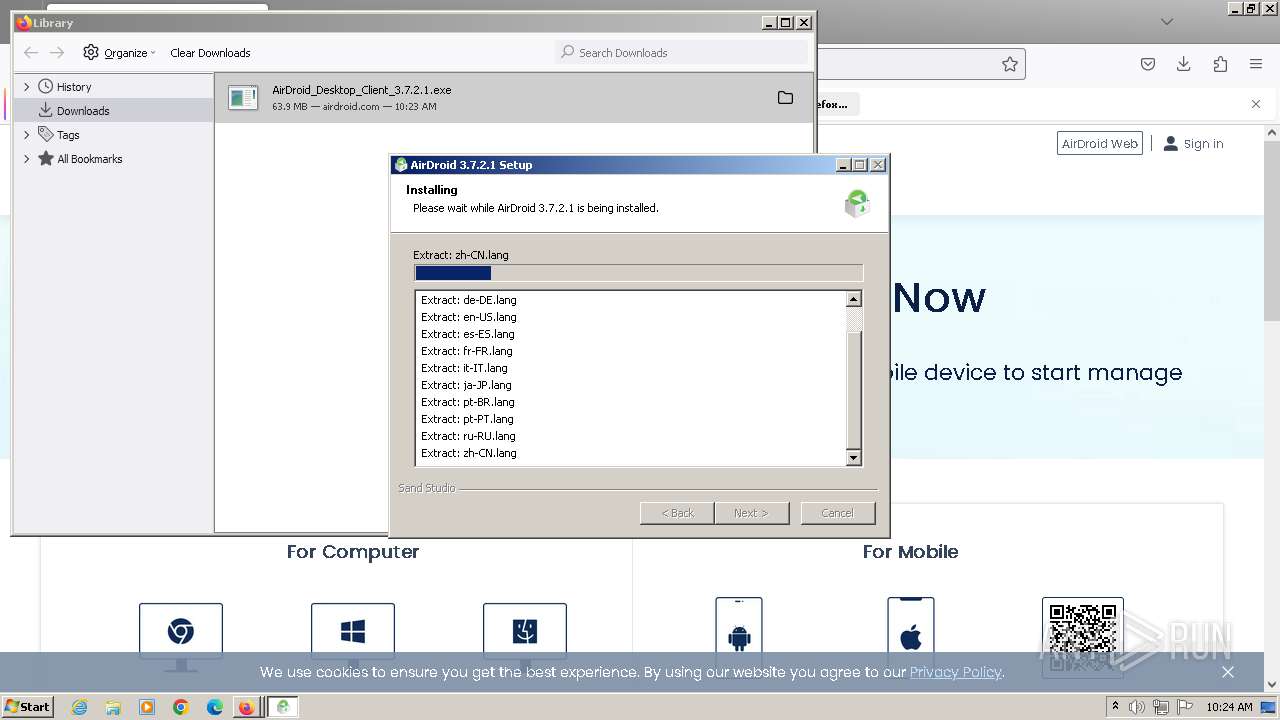Select the "Extract: it-IT.lang" log line

point(464,368)
